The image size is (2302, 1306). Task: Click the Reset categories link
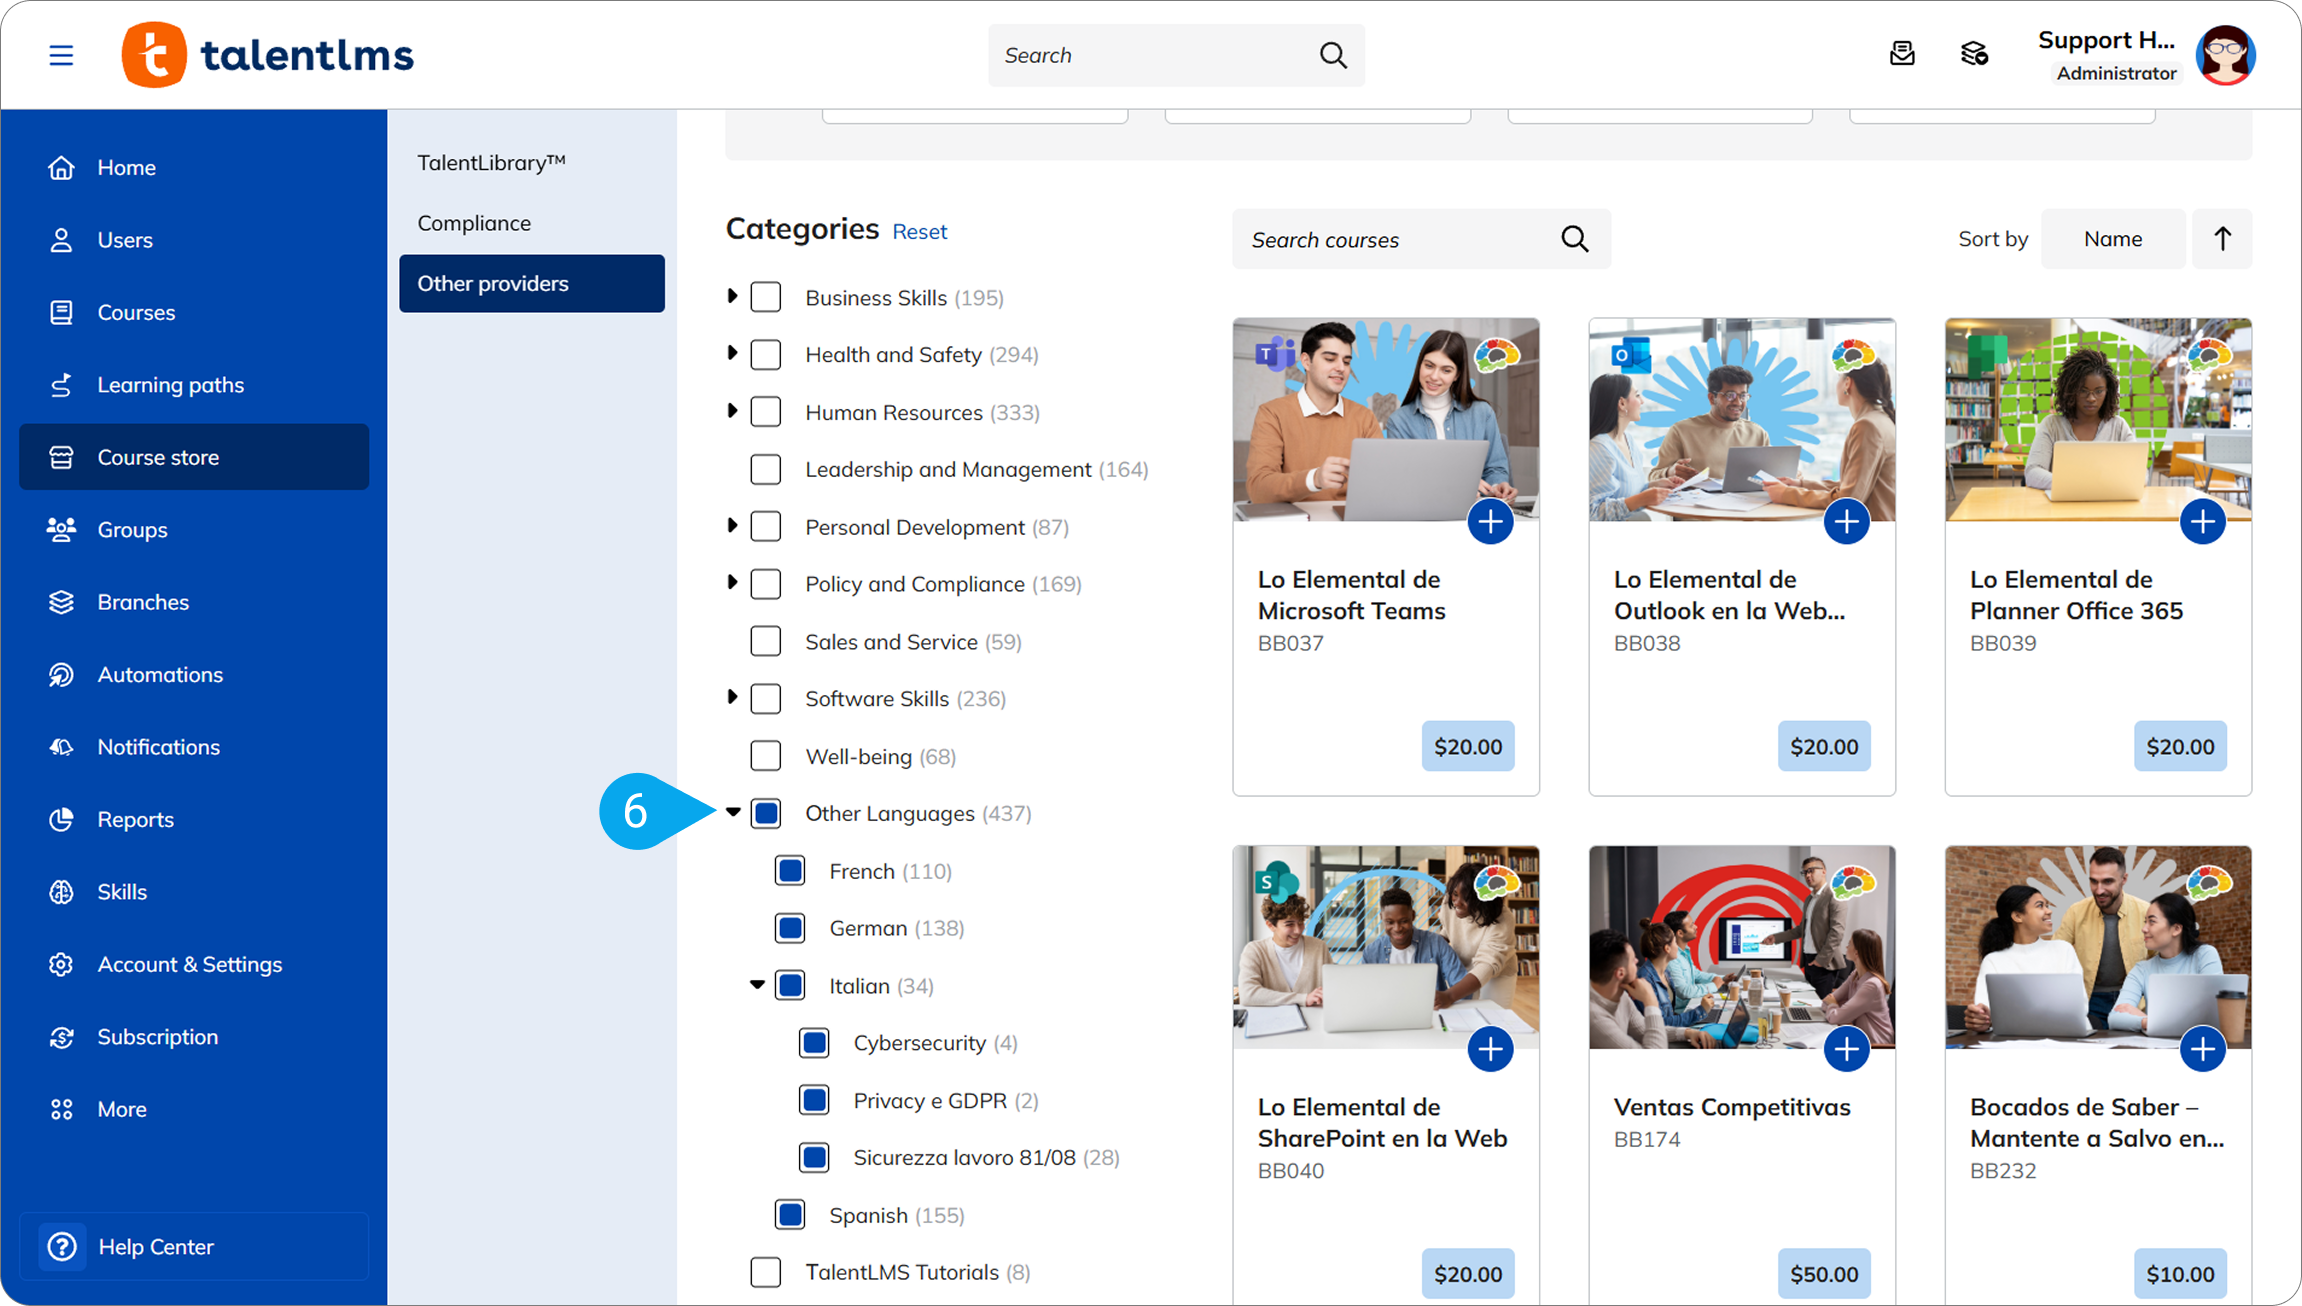(919, 232)
